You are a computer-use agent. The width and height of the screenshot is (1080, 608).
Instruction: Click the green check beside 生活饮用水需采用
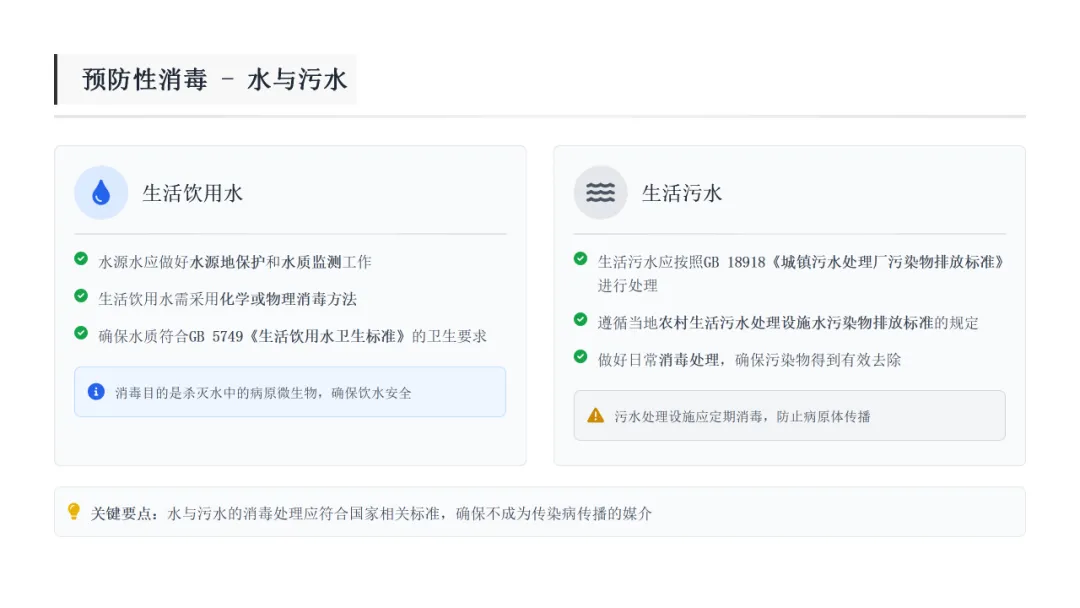(x=81, y=296)
